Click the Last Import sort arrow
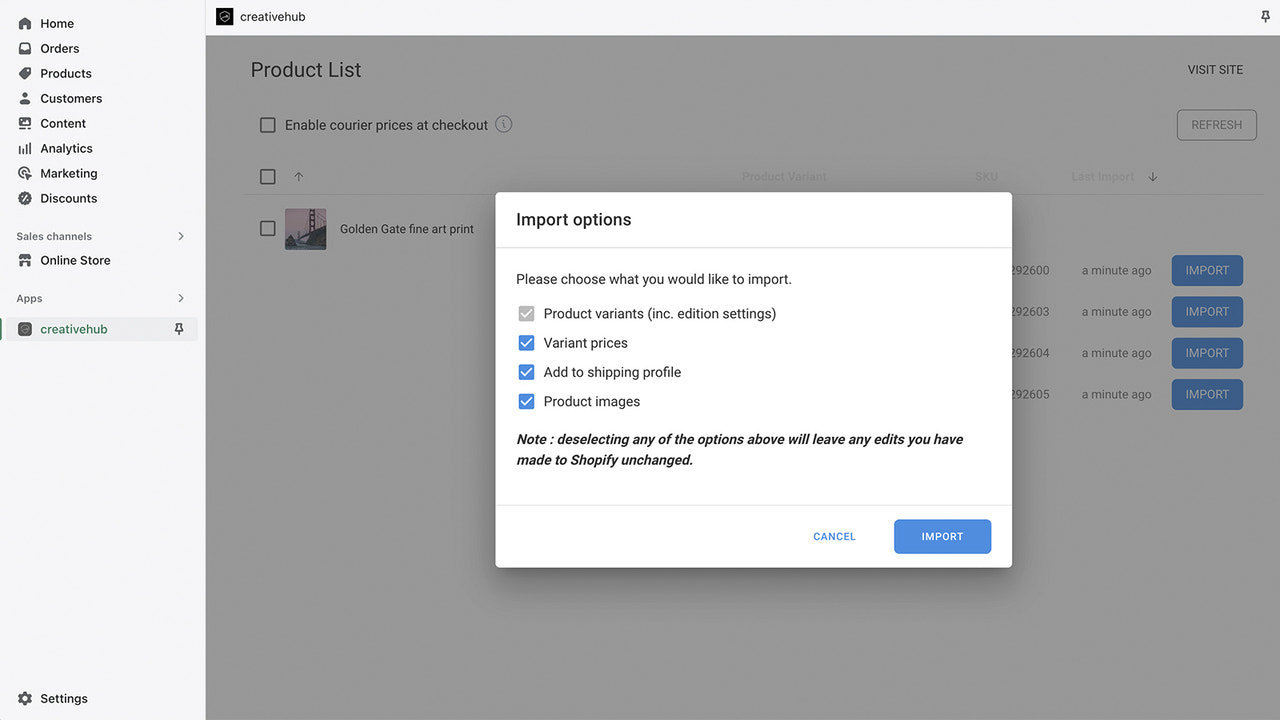1280x720 pixels. (1152, 176)
